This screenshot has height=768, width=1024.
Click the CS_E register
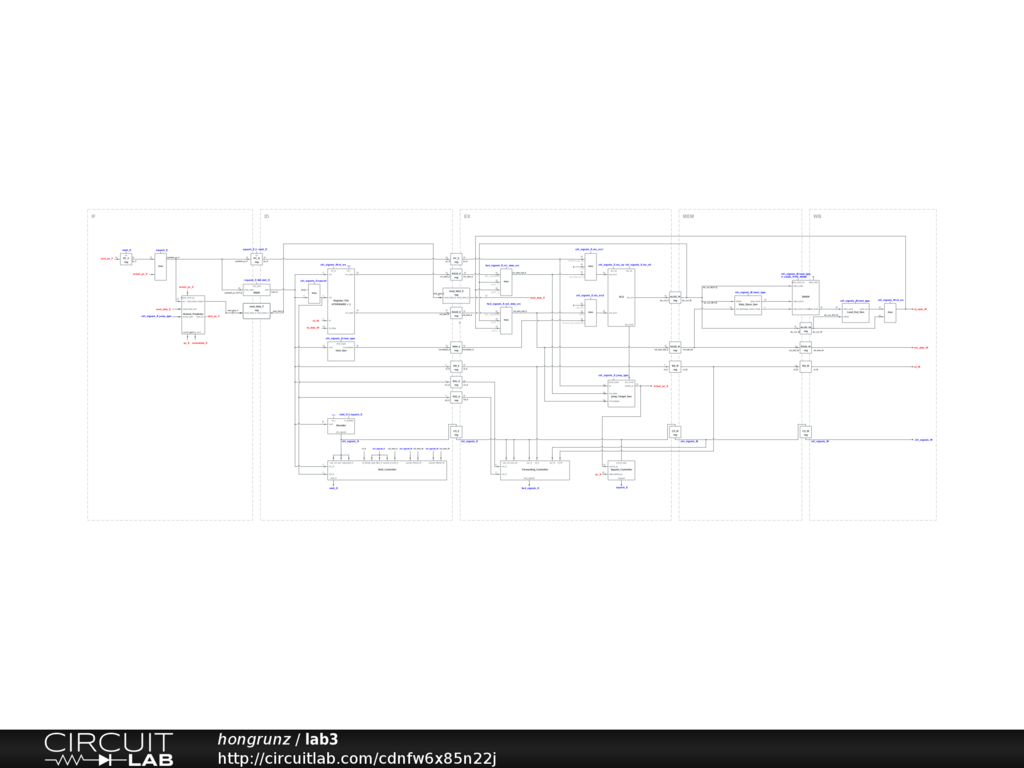coord(456,432)
